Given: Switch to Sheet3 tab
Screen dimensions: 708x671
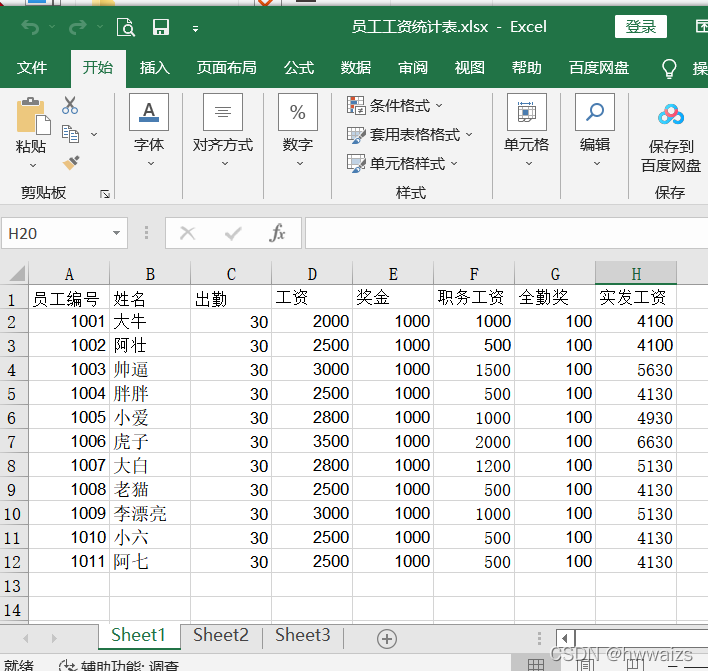Looking at the screenshot, I should click(x=303, y=636).
